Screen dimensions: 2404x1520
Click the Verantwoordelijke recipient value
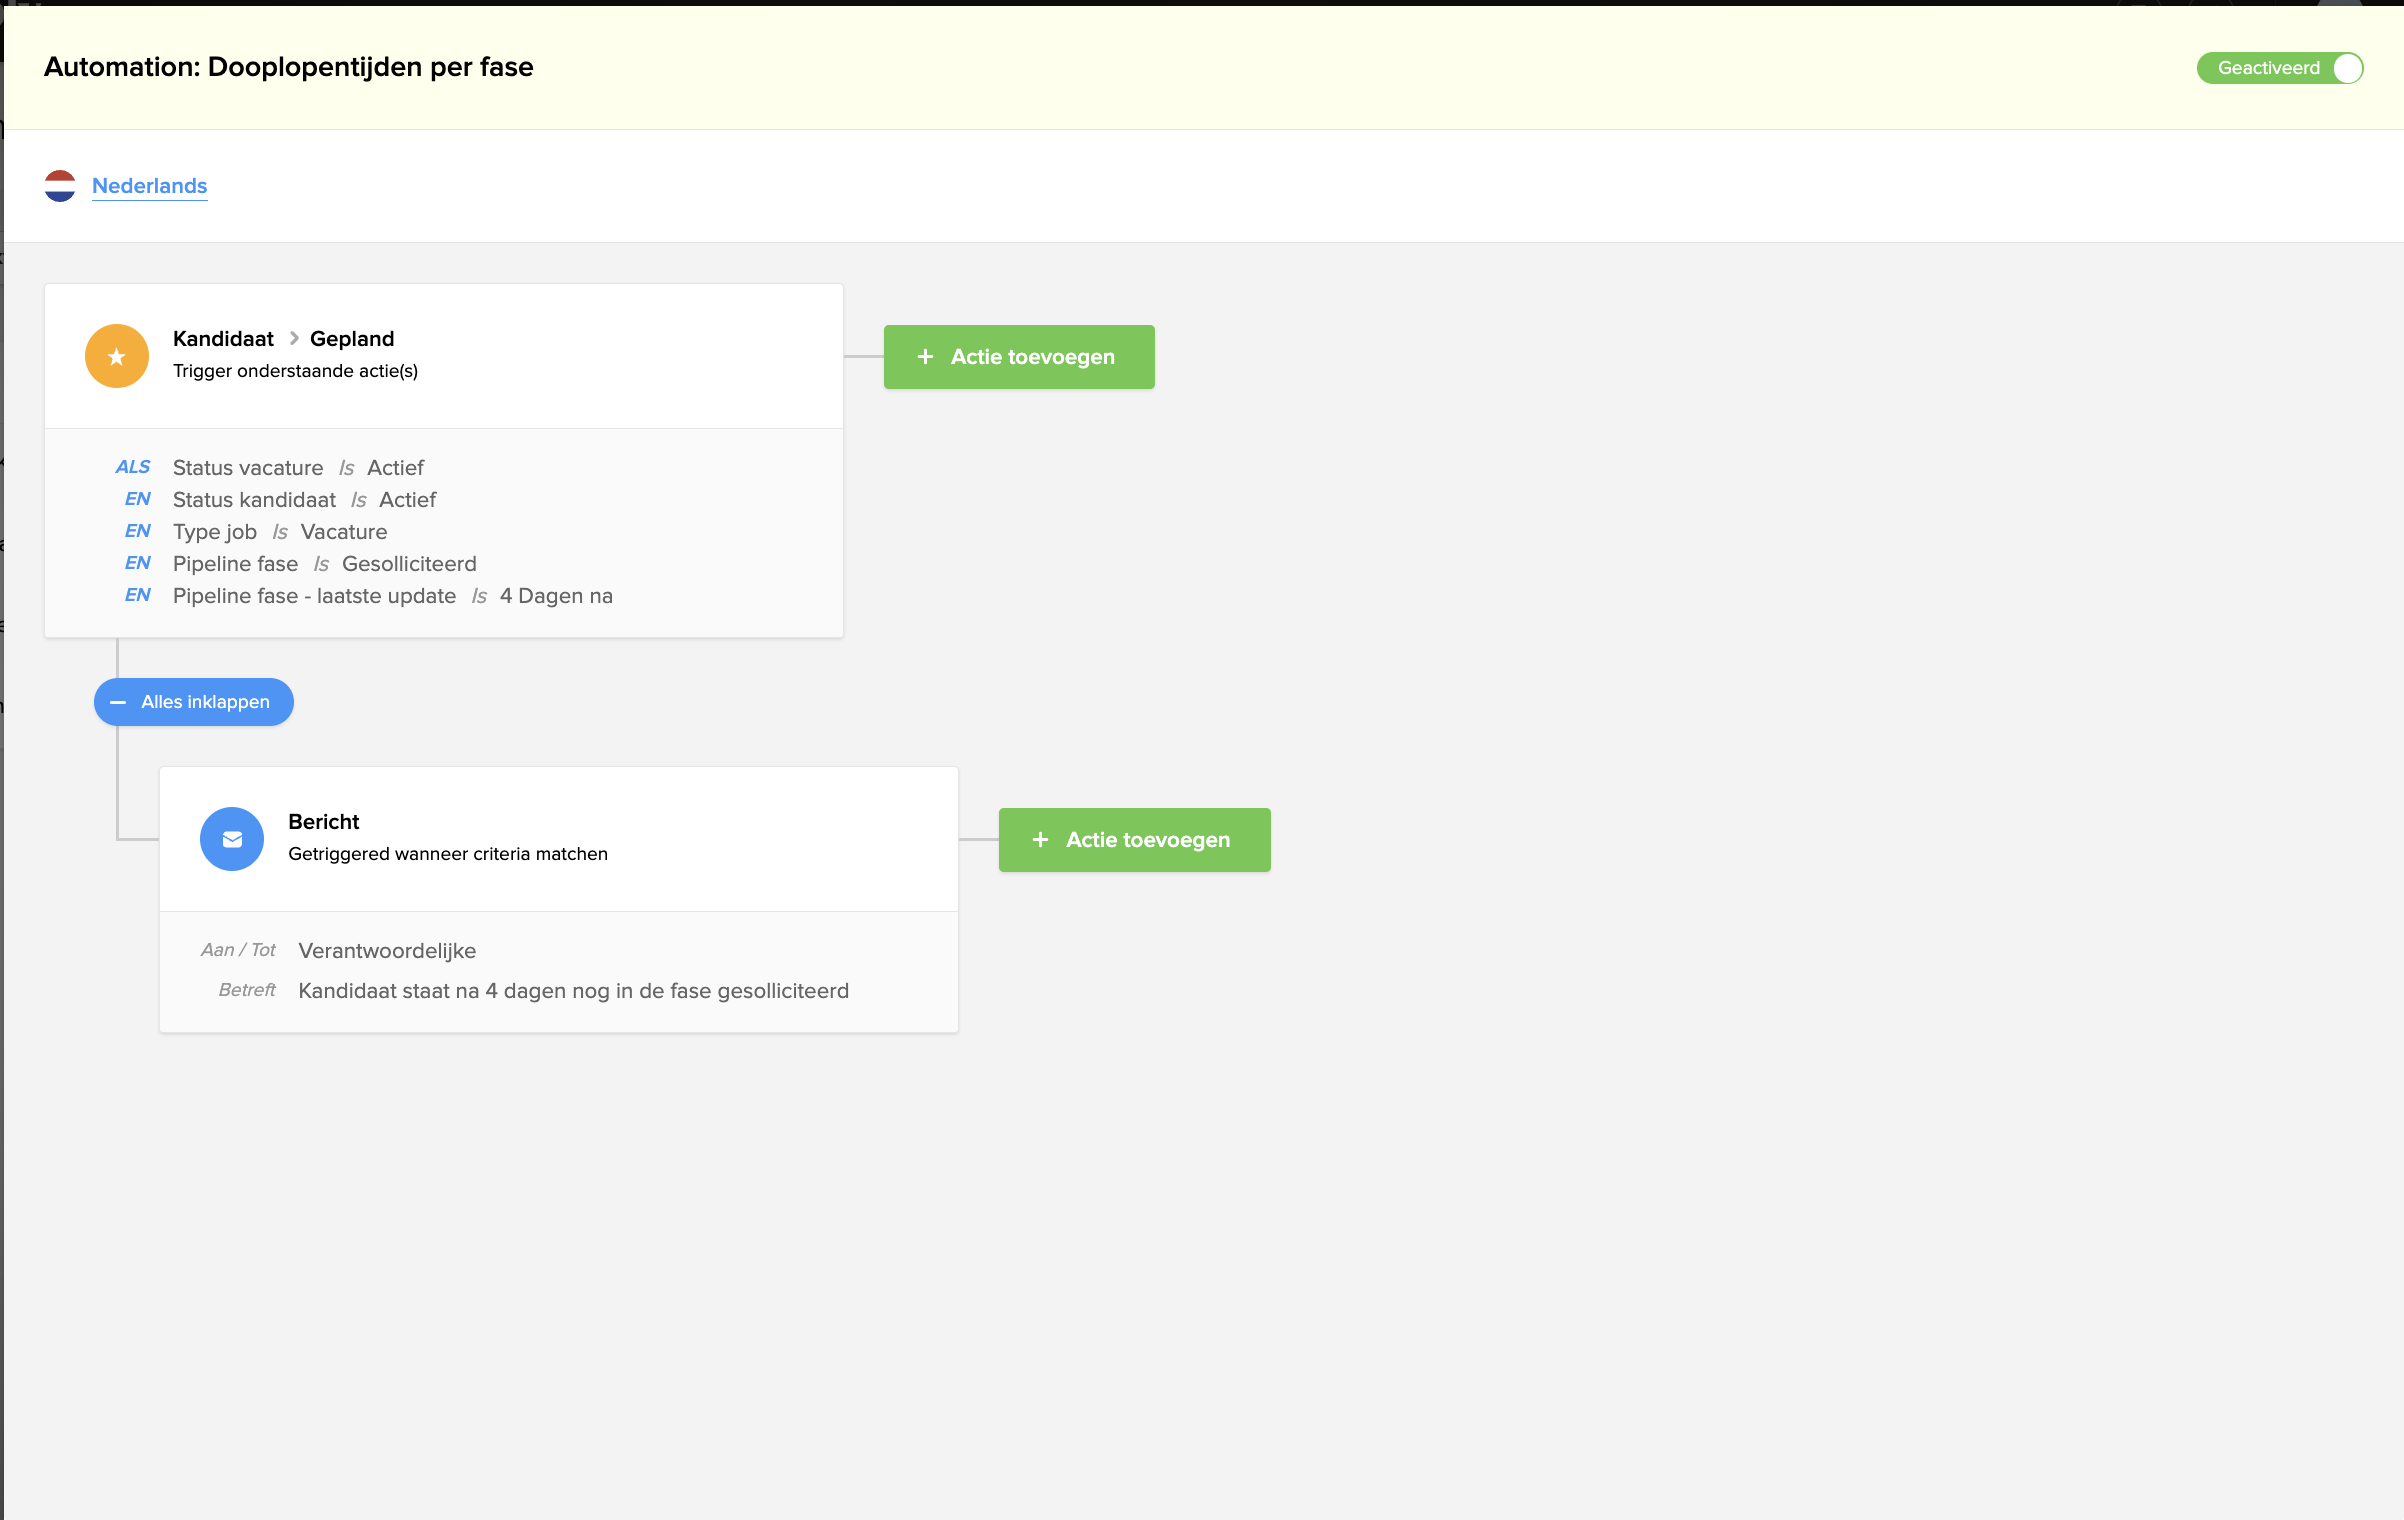click(x=387, y=951)
